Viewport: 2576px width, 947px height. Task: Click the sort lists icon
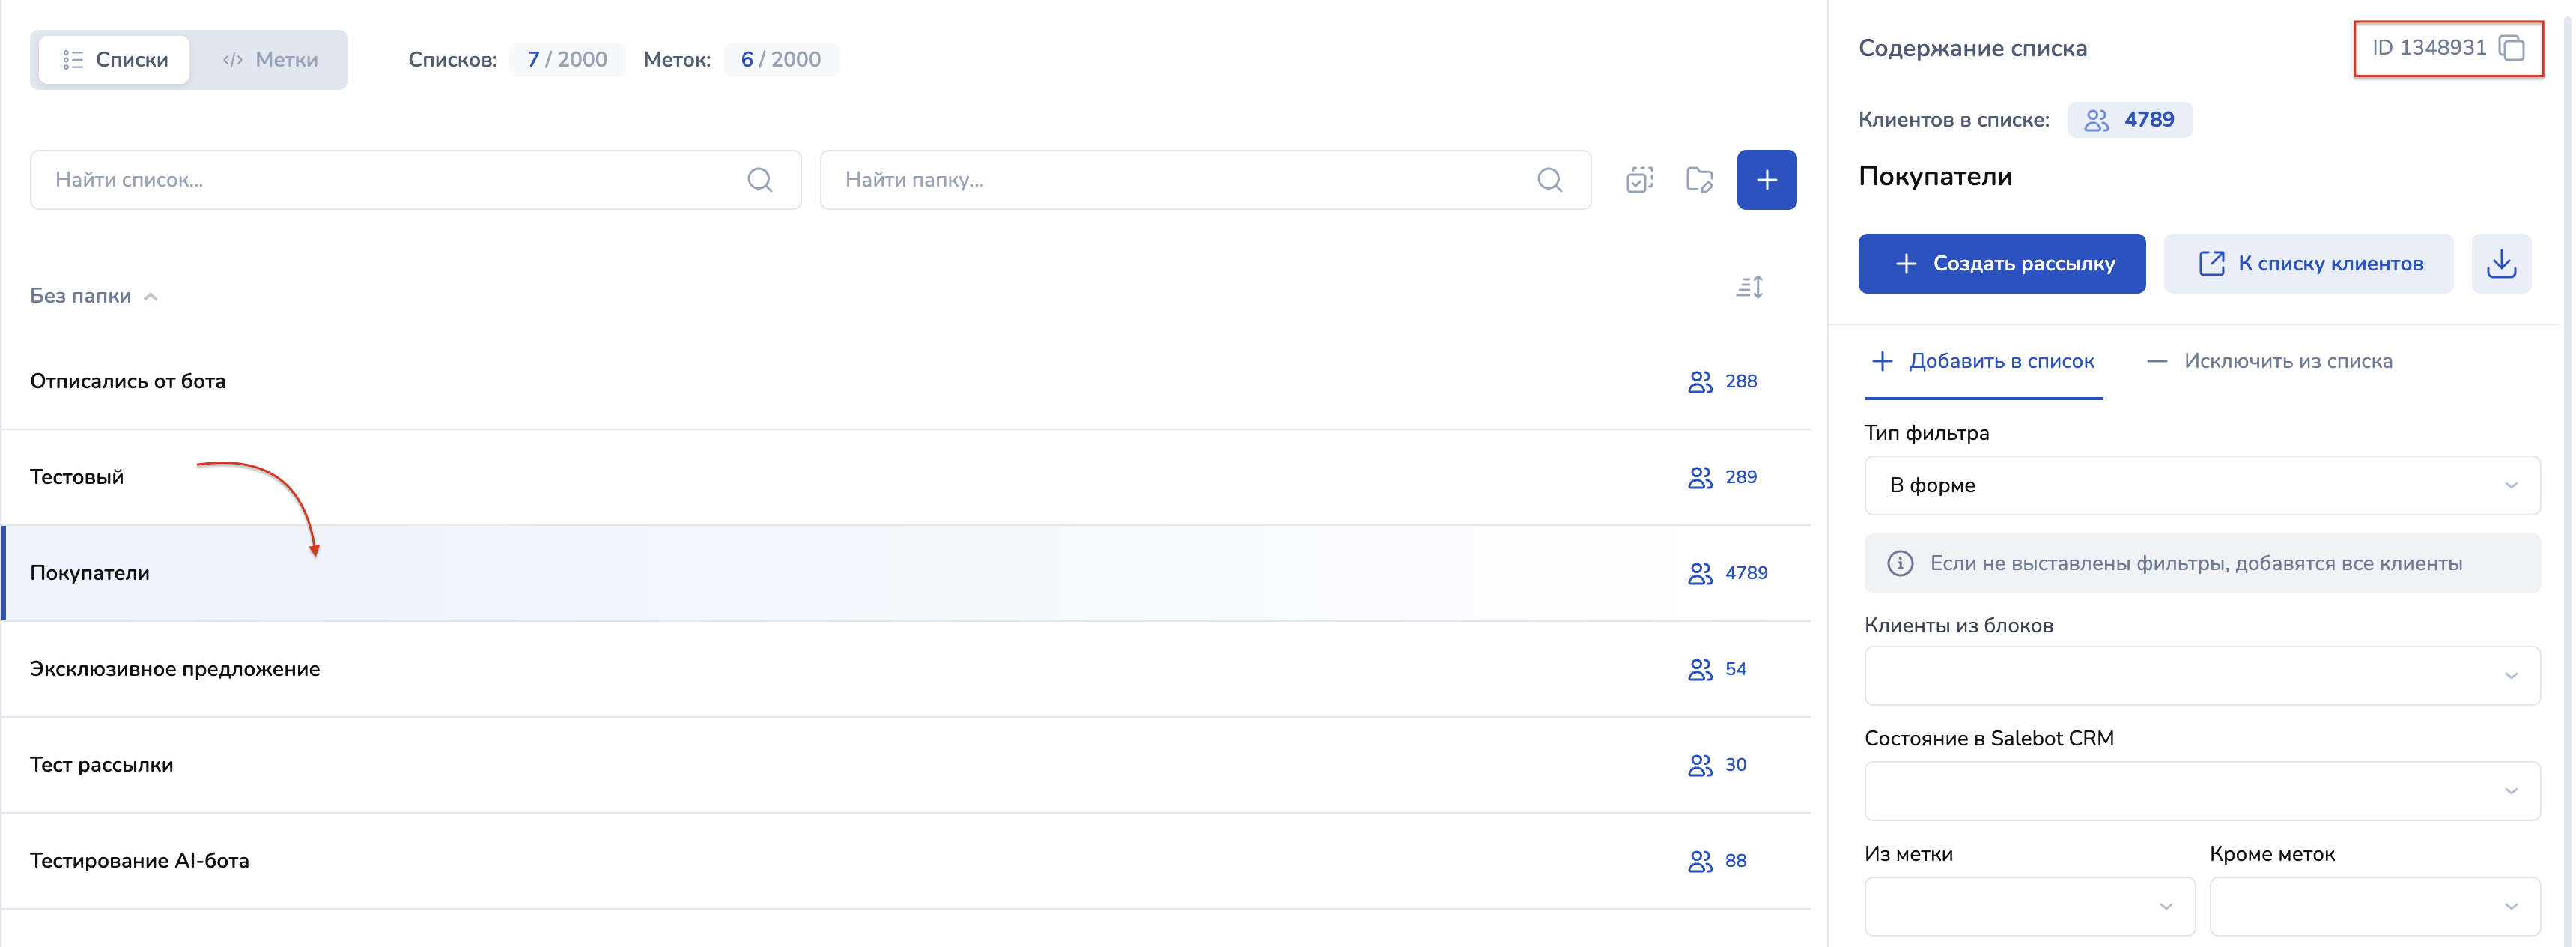pyautogui.click(x=1749, y=288)
